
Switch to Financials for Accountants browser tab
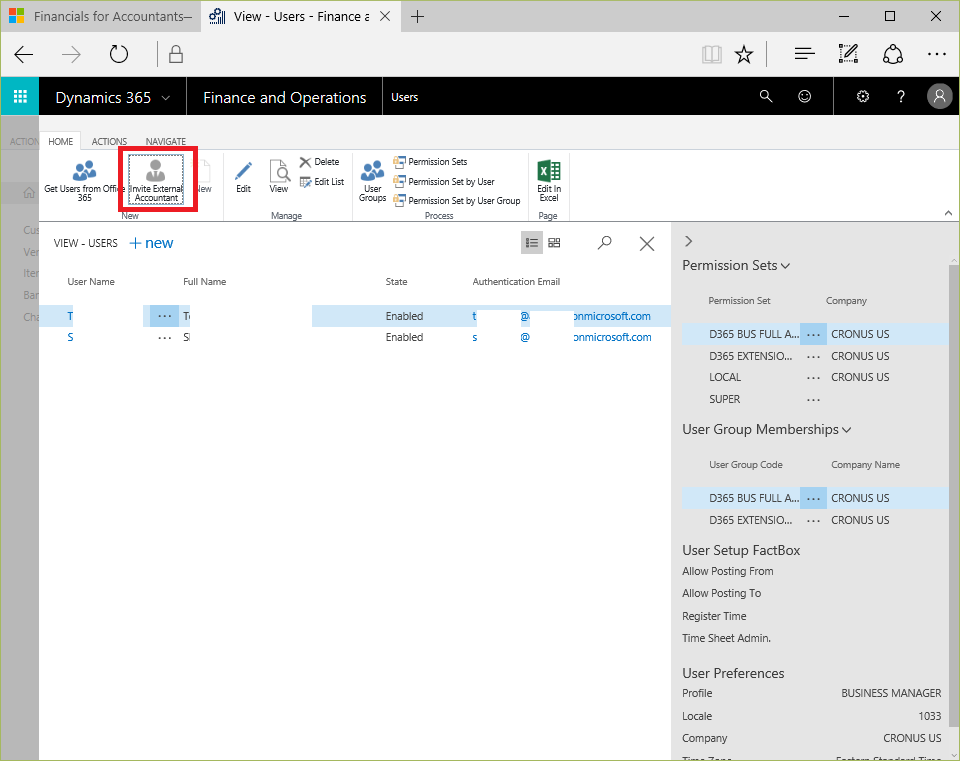pyautogui.click(x=101, y=17)
